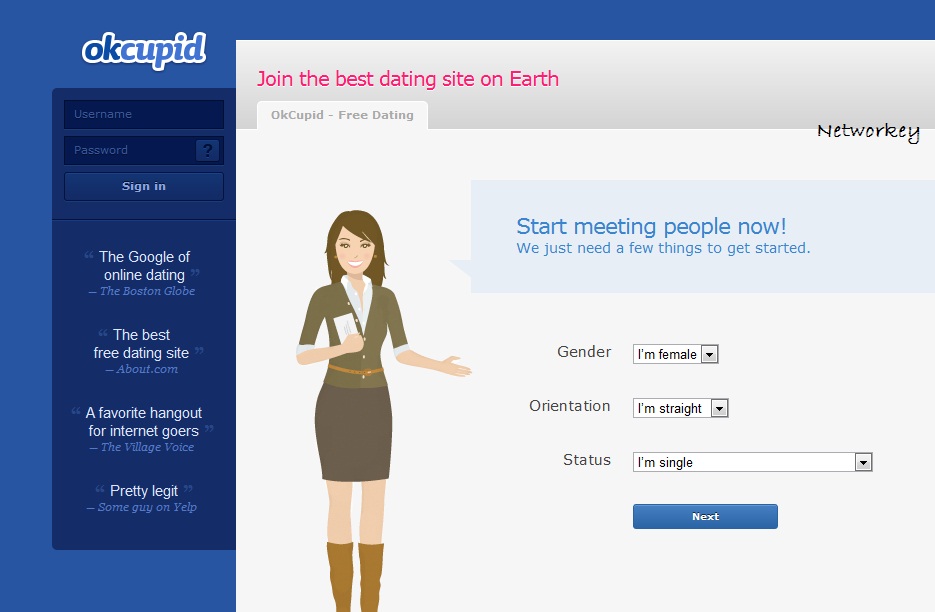This screenshot has height=612, width=935.
Task: Click the password help question mark icon
Action: click(x=208, y=150)
